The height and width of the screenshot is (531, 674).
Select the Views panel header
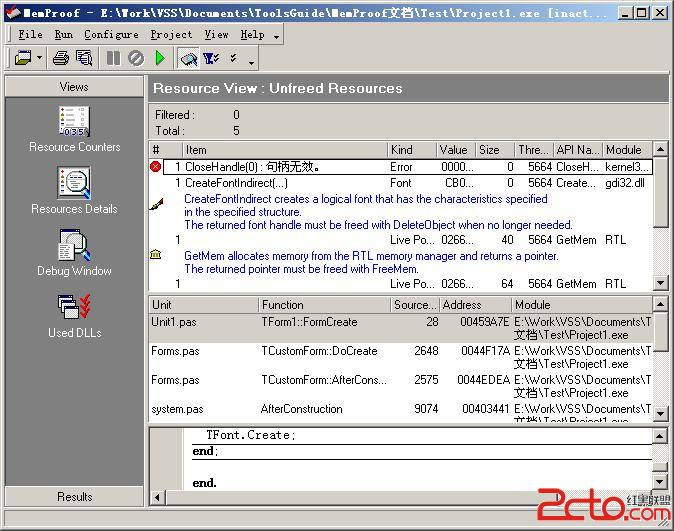click(74, 87)
